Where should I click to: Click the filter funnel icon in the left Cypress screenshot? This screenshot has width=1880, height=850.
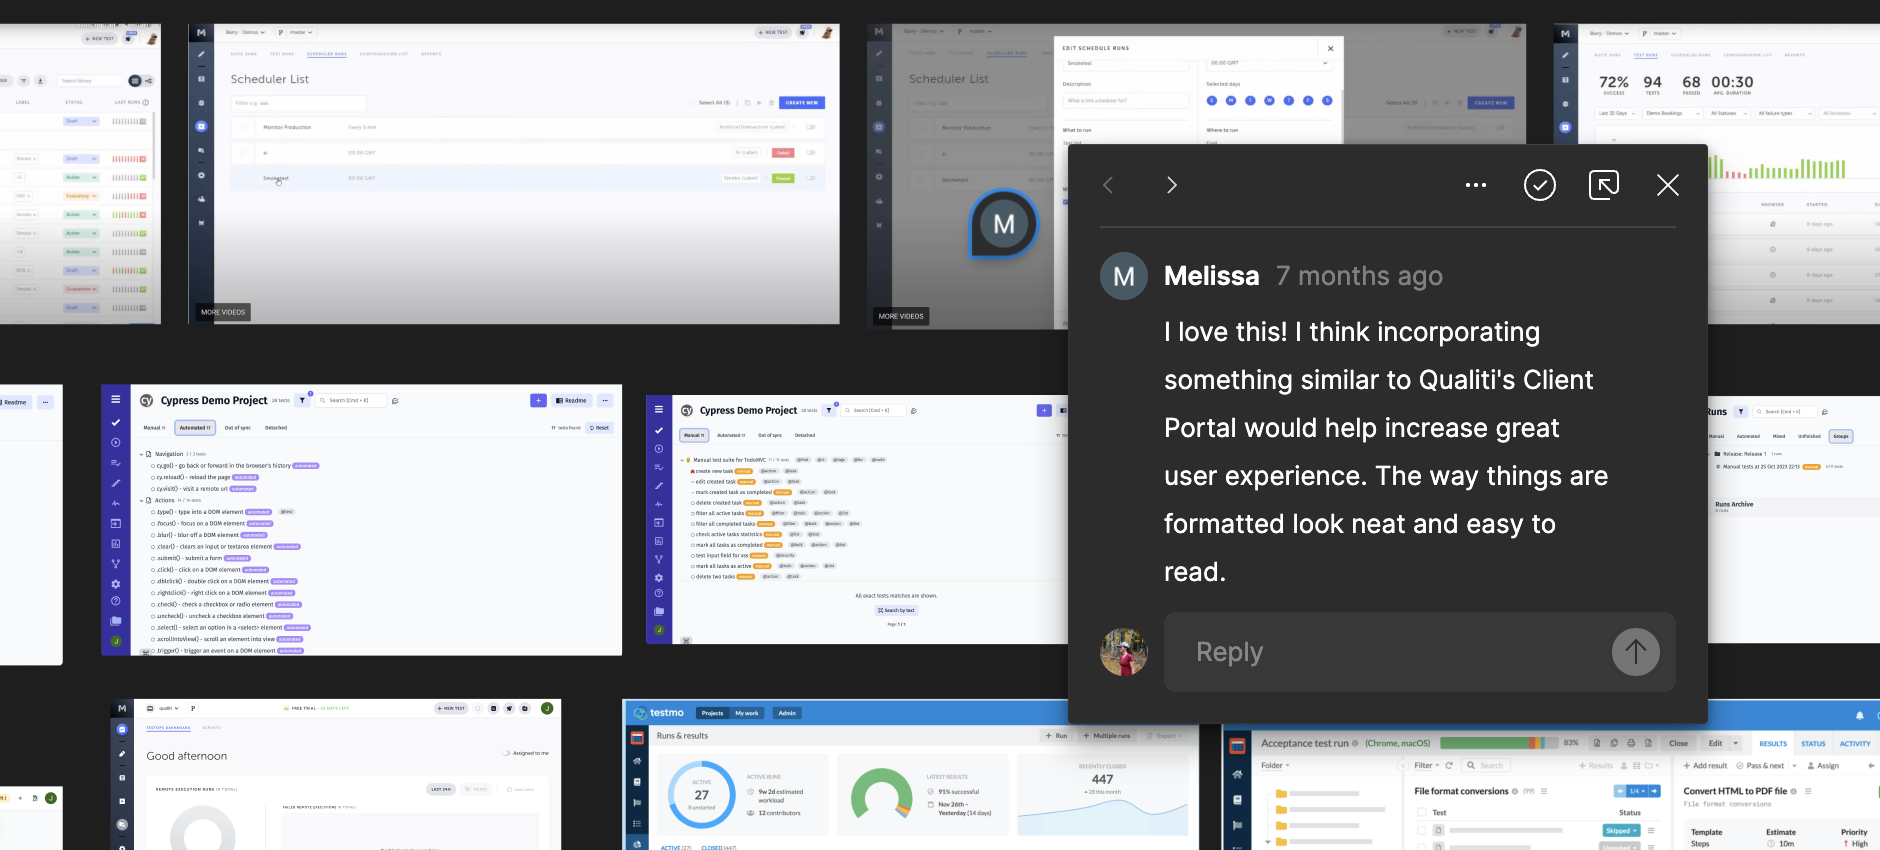click(x=302, y=400)
